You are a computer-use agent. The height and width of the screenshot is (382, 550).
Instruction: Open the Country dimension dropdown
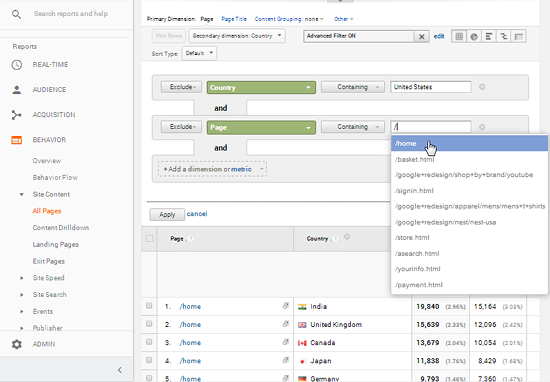click(x=261, y=88)
